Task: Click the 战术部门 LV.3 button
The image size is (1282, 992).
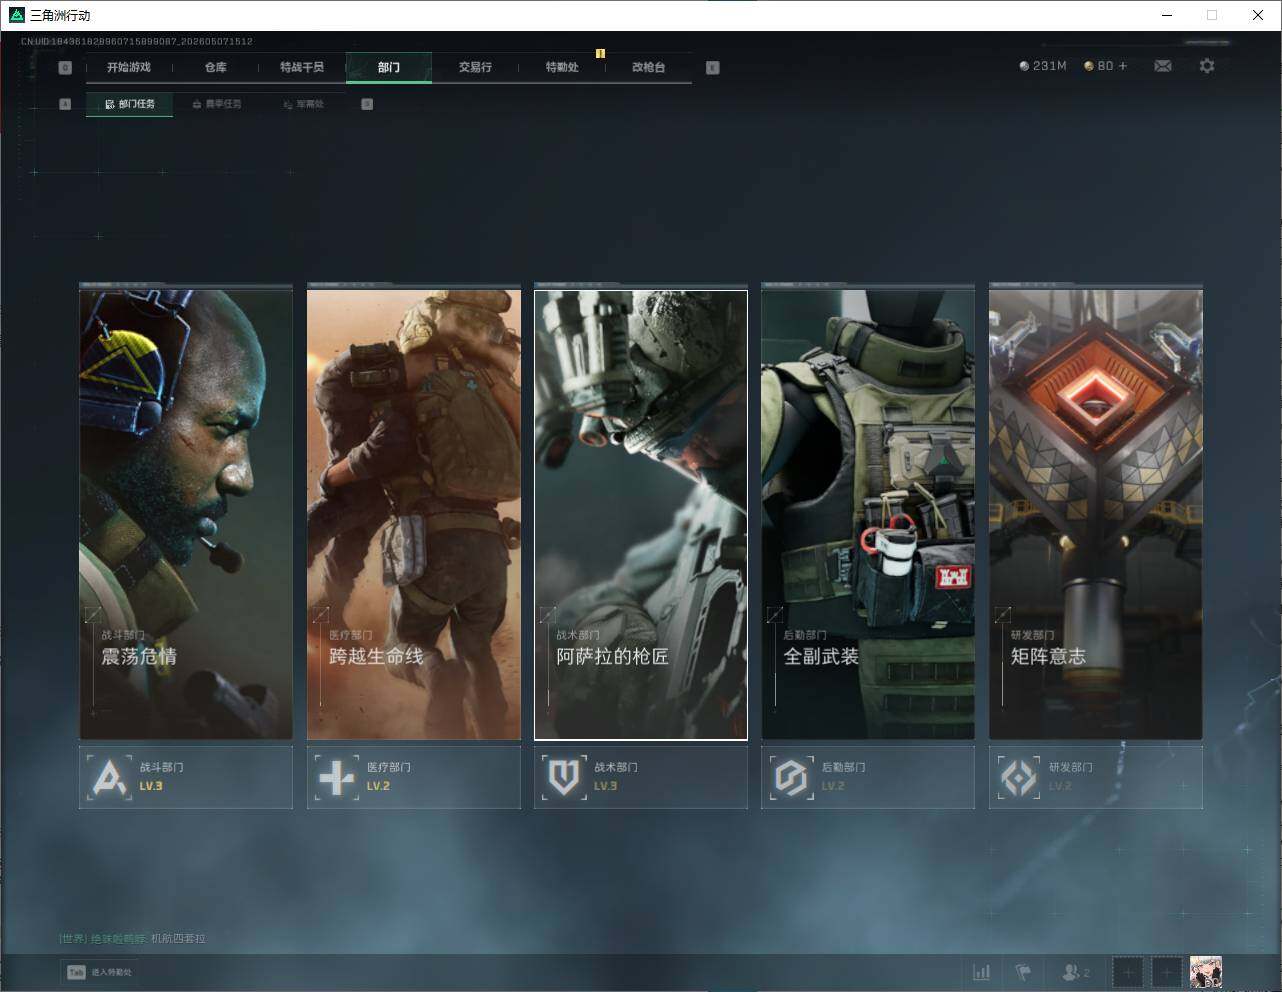Action: (x=641, y=777)
